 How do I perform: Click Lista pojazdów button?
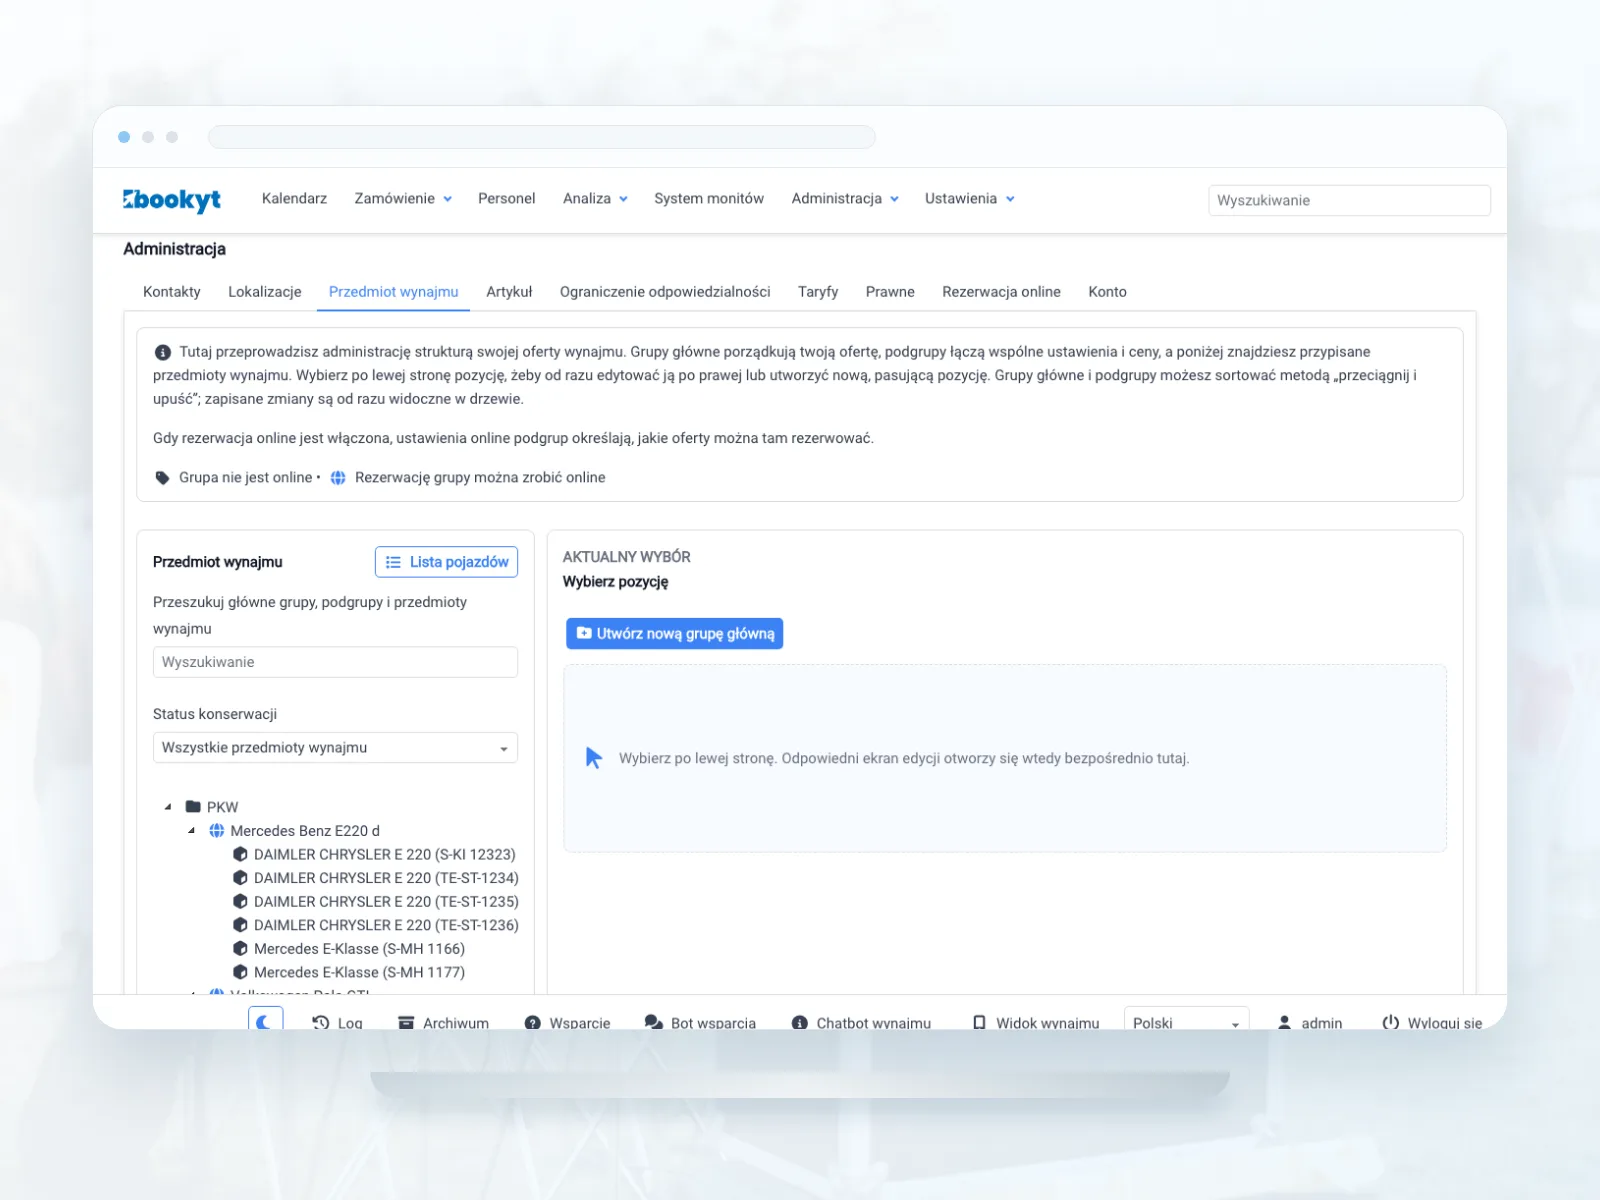(x=446, y=562)
